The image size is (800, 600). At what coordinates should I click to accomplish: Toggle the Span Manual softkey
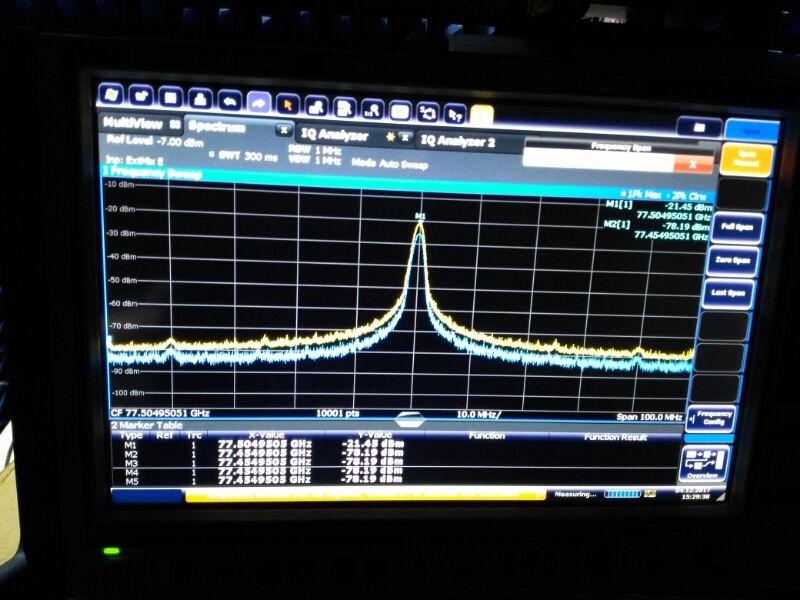tap(747, 159)
